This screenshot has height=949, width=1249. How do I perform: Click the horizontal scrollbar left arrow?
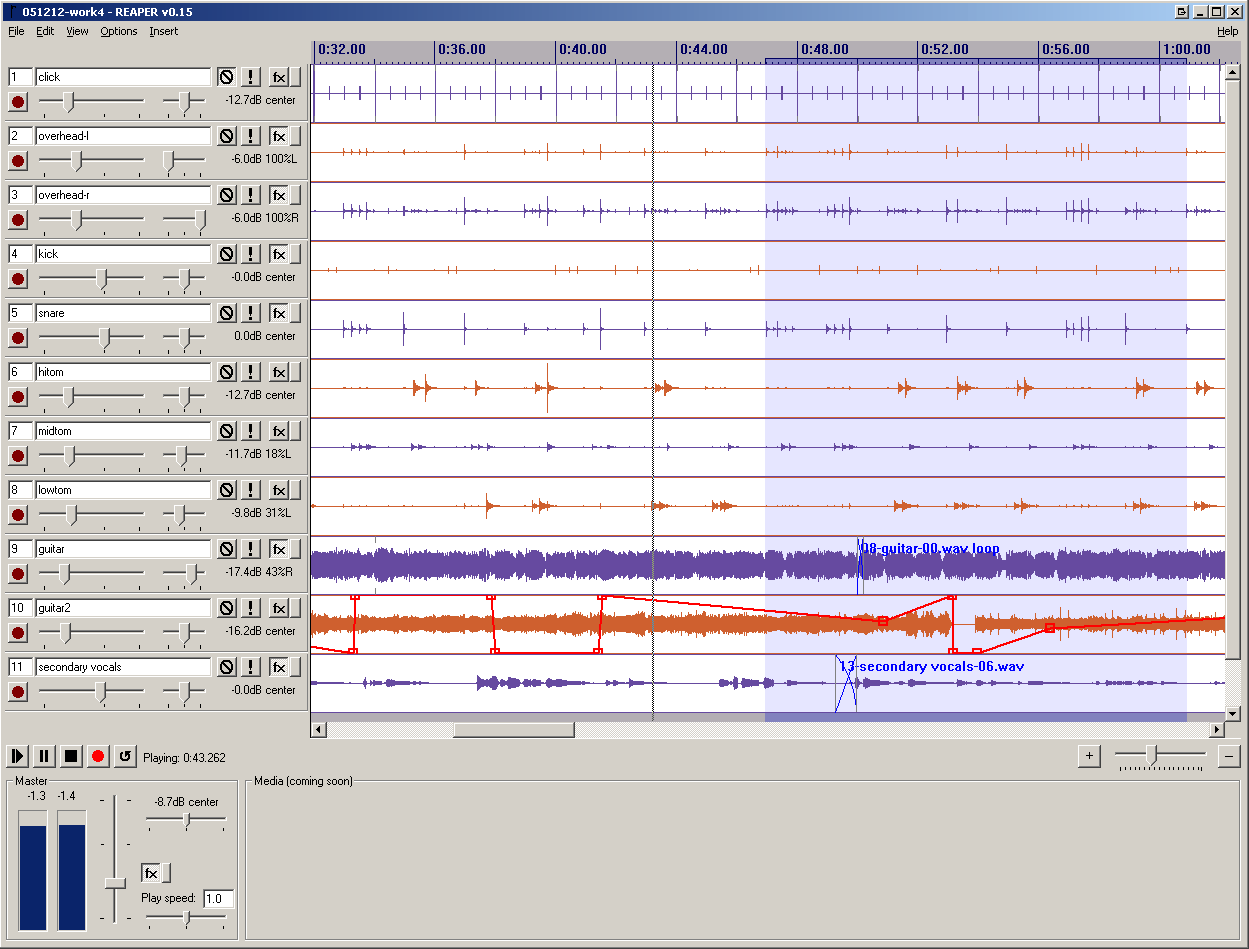coord(318,729)
